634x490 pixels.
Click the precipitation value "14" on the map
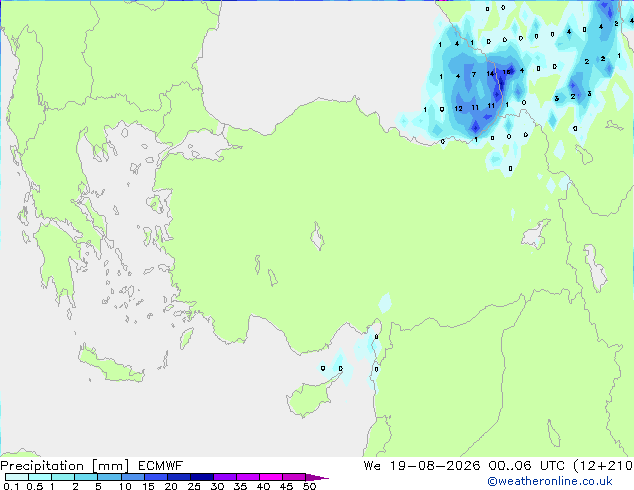[x=490, y=74]
